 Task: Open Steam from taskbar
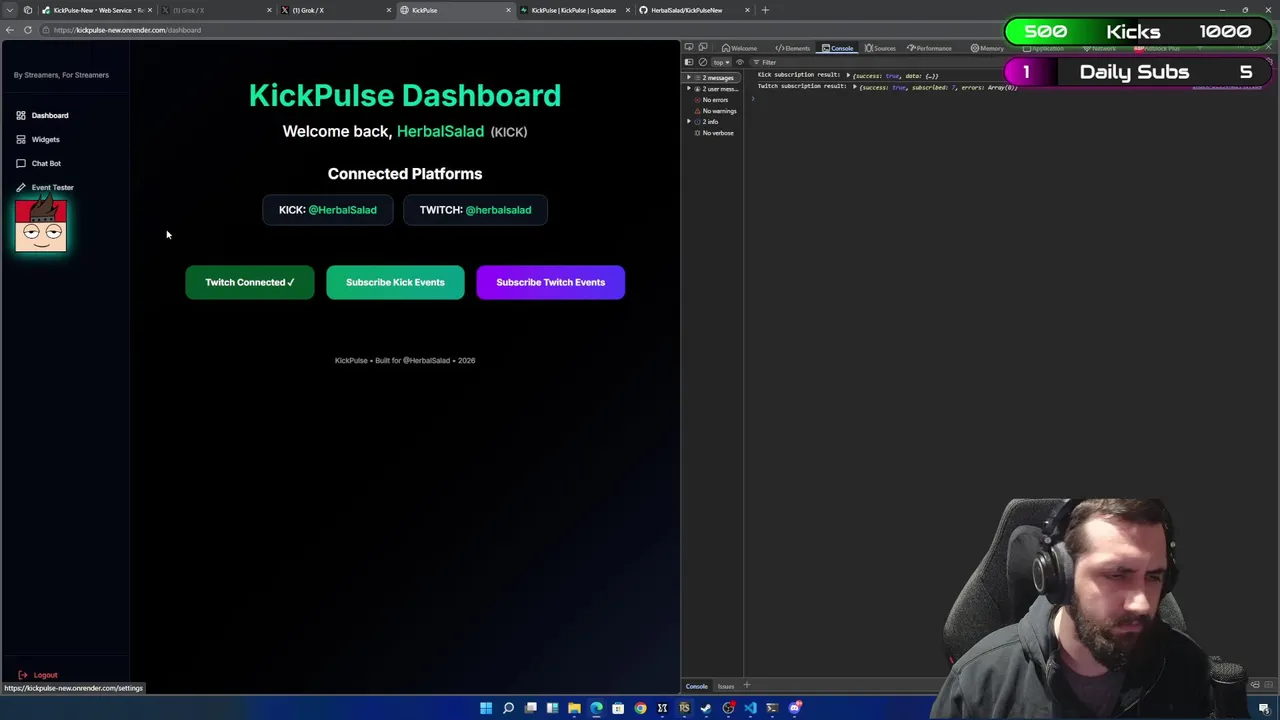tap(706, 708)
